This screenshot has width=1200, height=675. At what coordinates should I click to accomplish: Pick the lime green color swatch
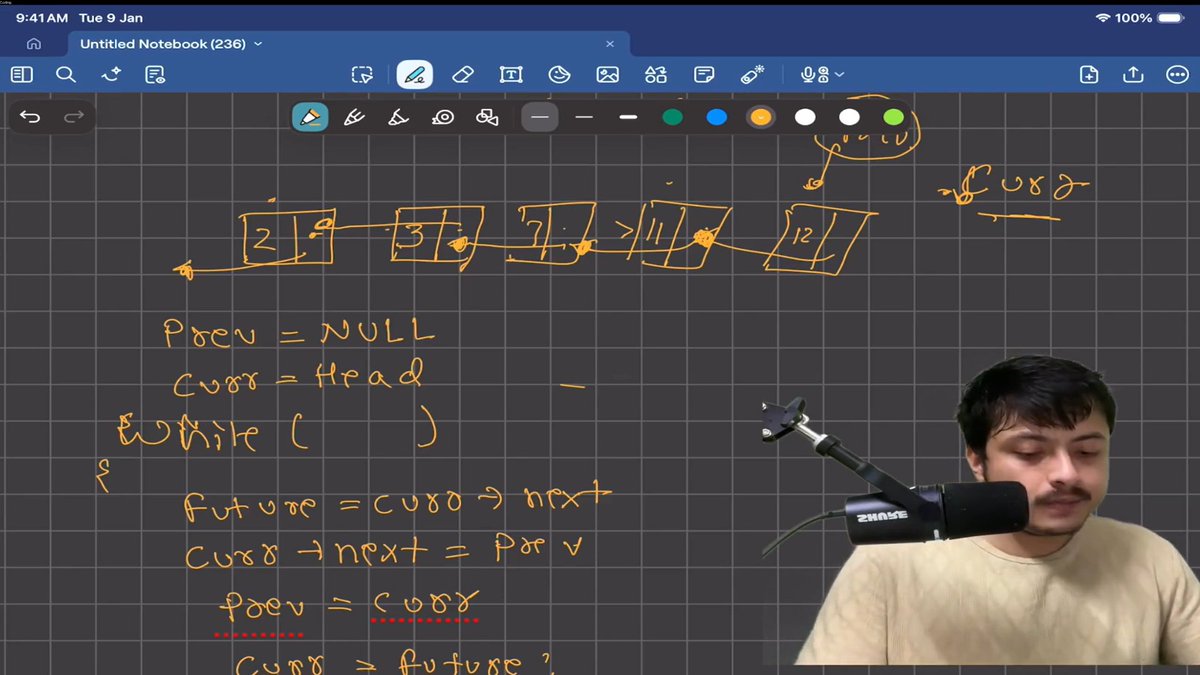[893, 117]
